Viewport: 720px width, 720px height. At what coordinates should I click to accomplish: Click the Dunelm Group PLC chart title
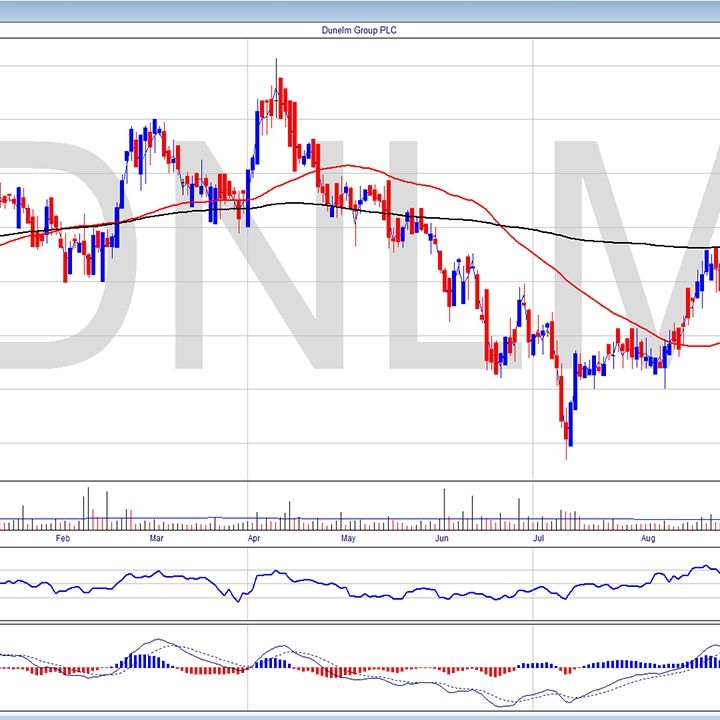coord(359,30)
